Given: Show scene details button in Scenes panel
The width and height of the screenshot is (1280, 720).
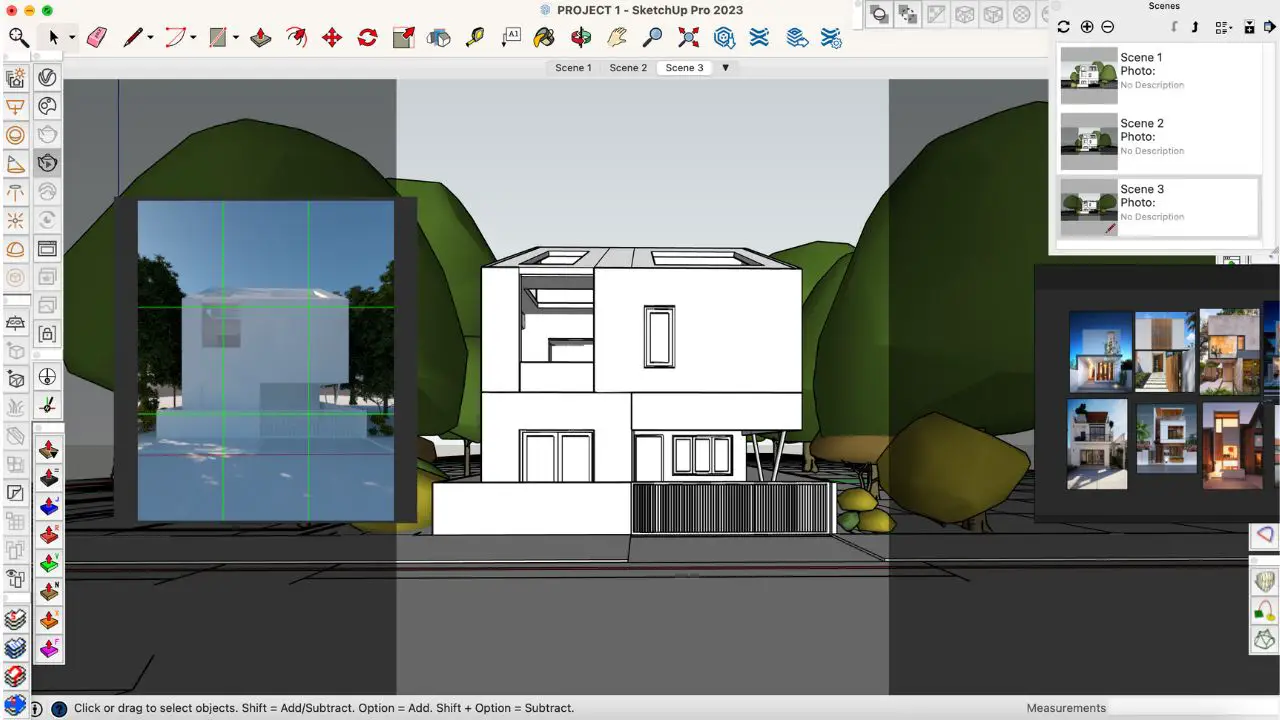Looking at the screenshot, I should coord(1250,27).
